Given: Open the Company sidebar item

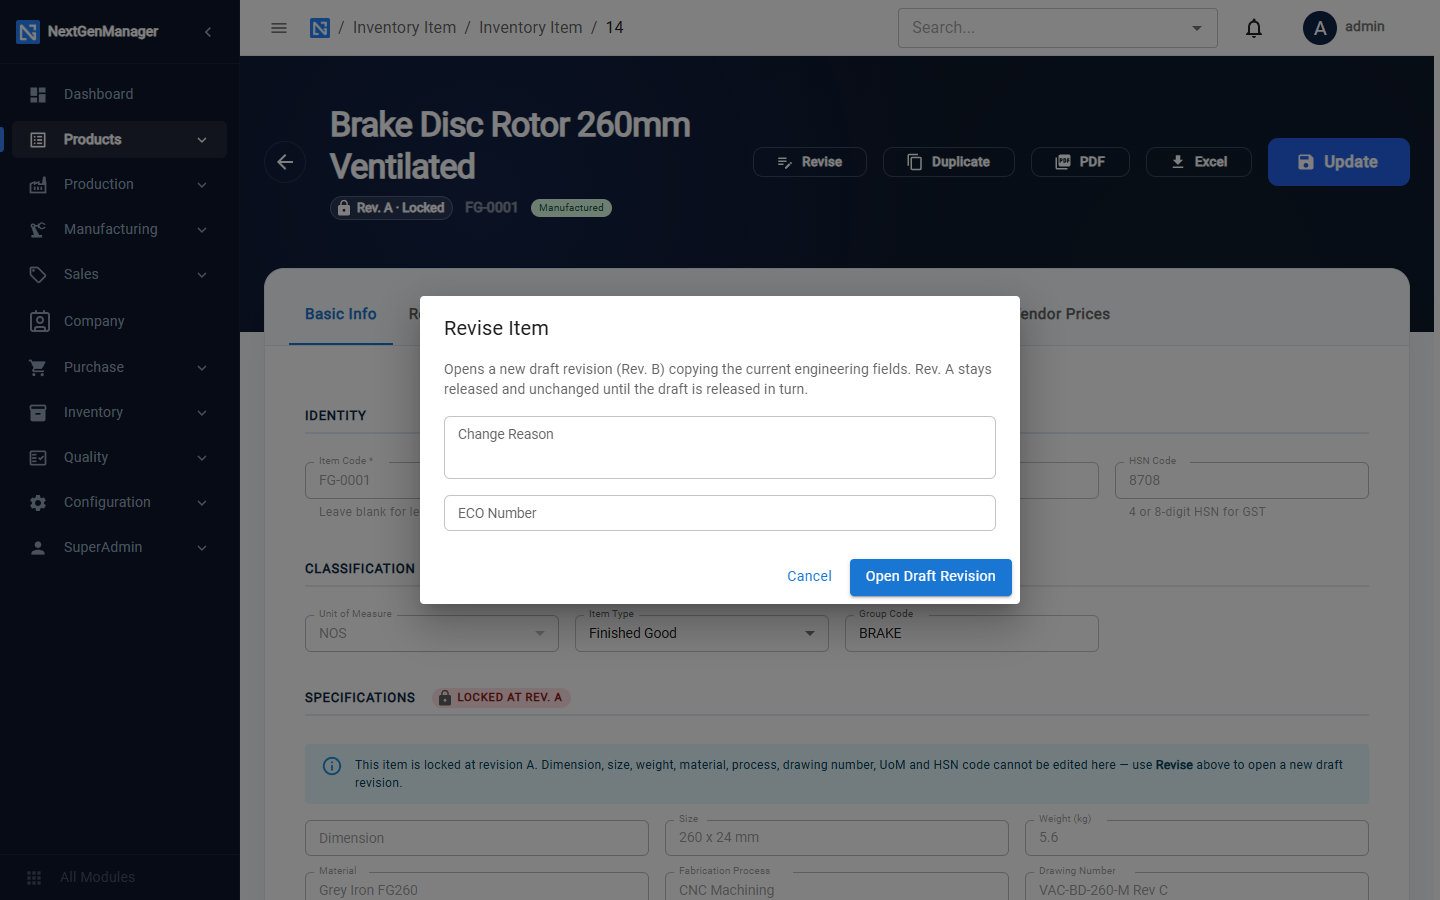Looking at the screenshot, I should [120, 321].
